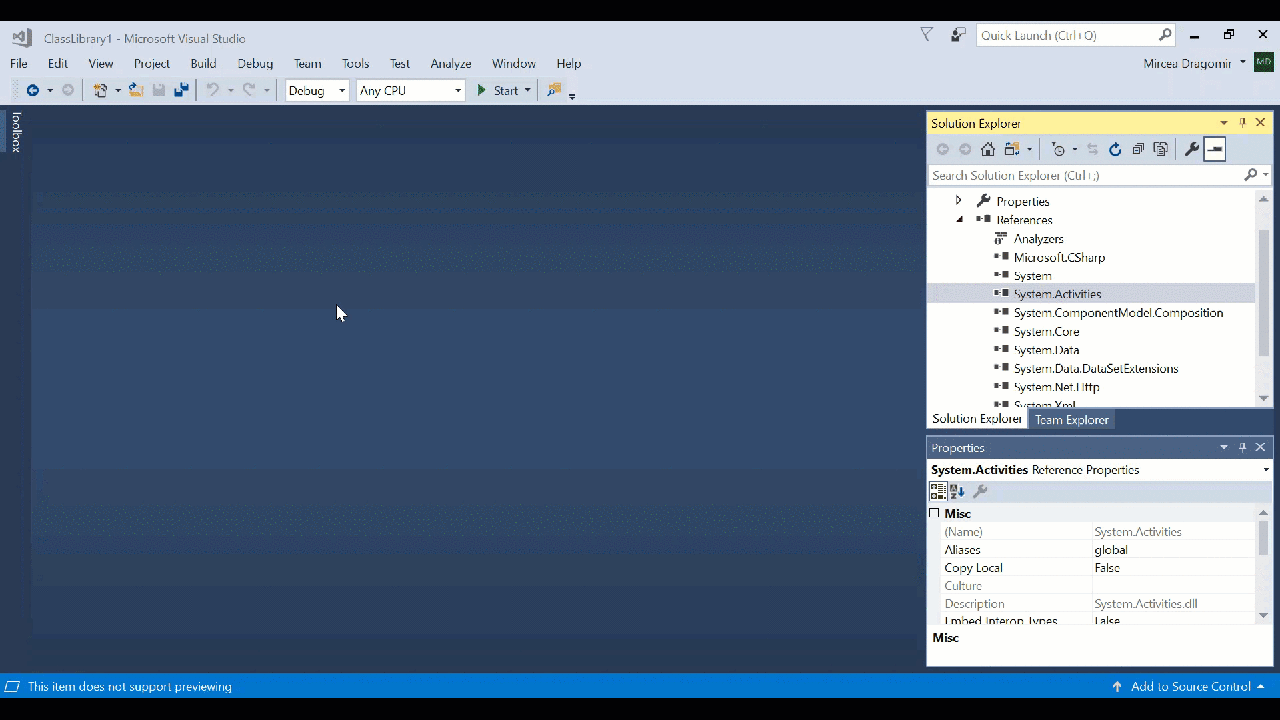Image resolution: width=1280 pixels, height=720 pixels.
Task: Select the Microsoft.CSharp reference
Action: tap(1059, 257)
